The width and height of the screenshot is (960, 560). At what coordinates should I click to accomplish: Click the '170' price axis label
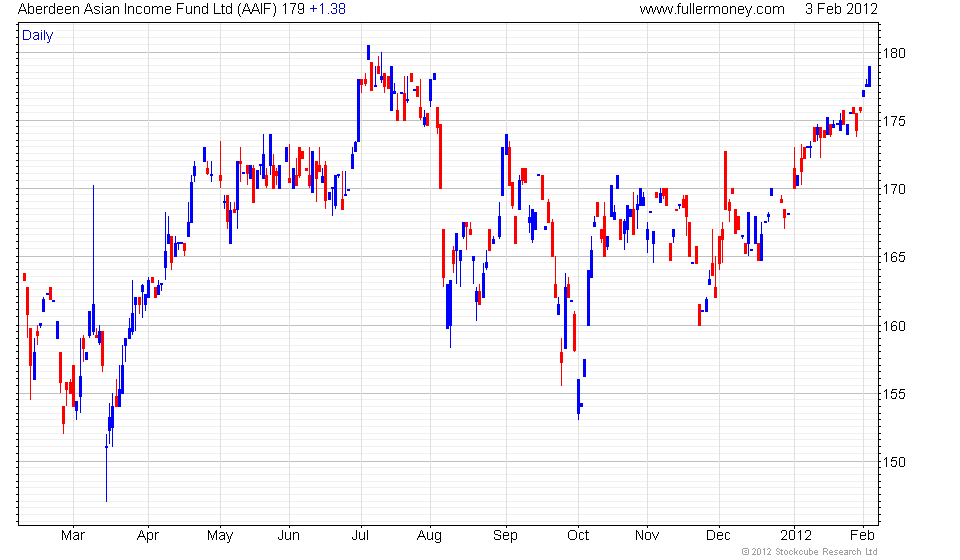[893, 190]
